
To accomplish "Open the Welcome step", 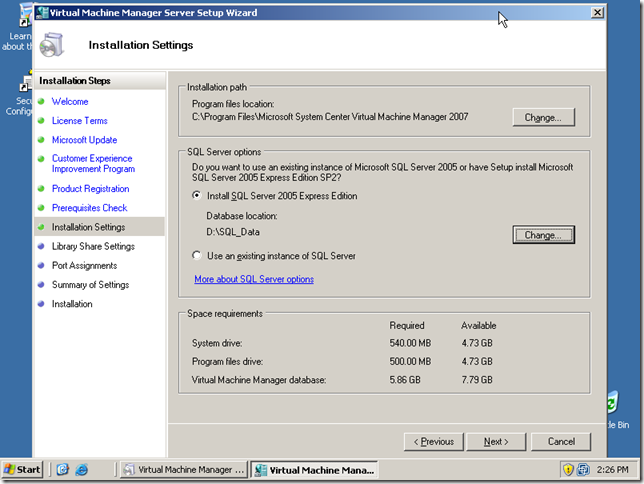I will pos(70,101).
